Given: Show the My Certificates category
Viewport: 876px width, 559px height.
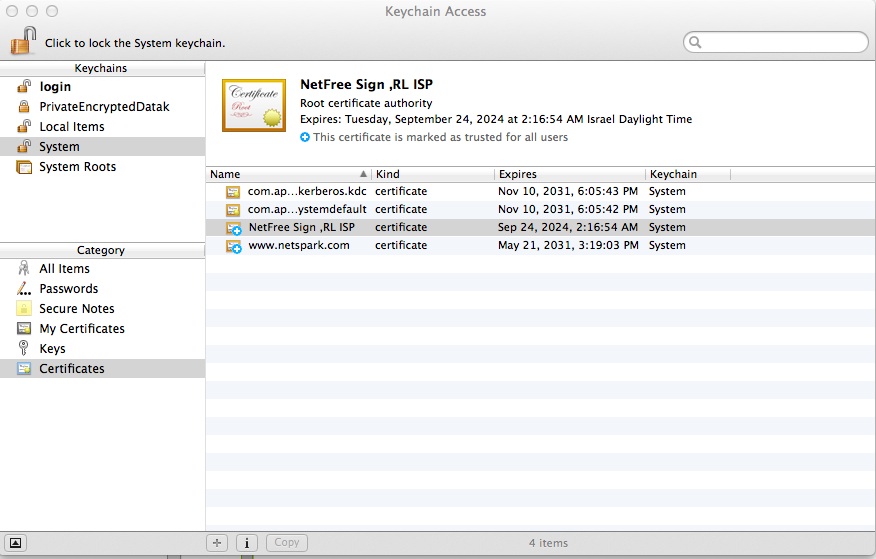Looking at the screenshot, I should (x=102, y=329).
